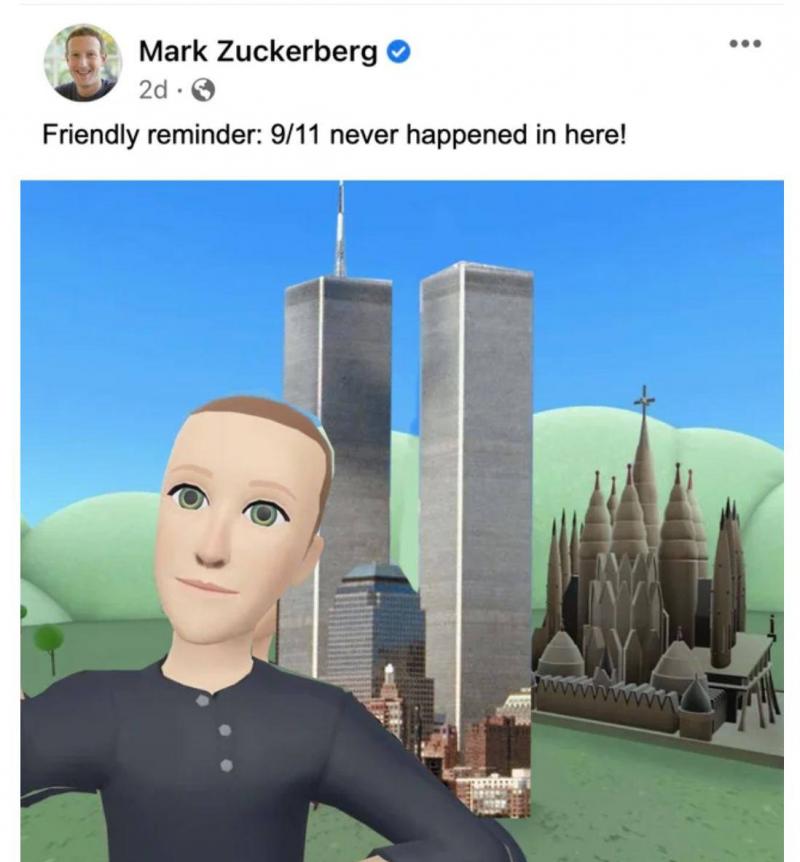Screen dimensions: 800x862
Task: Click the 2d post timestamp
Action: [x=153, y=90]
